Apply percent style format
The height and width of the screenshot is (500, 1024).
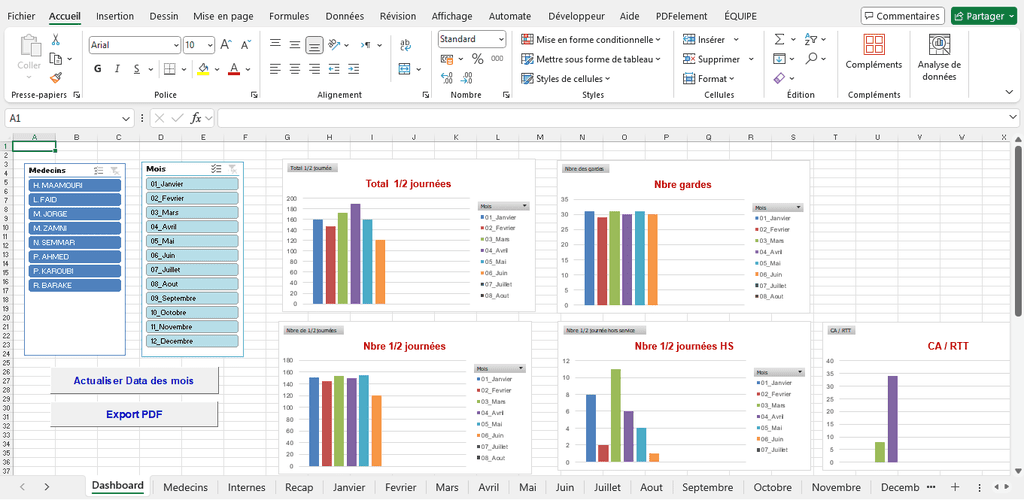tap(477, 59)
